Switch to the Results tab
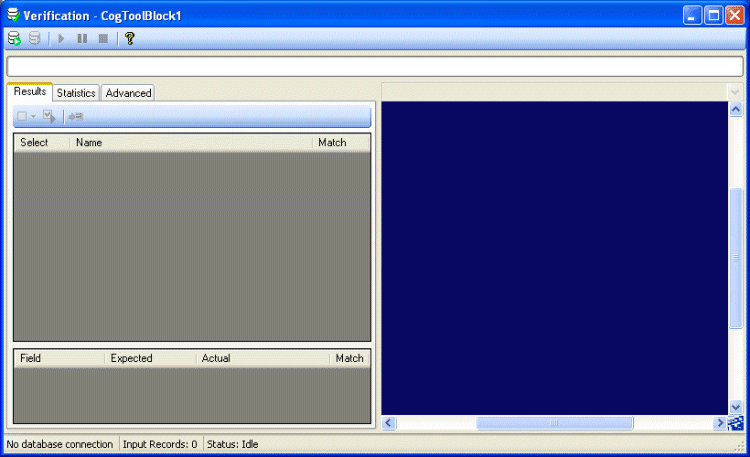The height and width of the screenshot is (457, 750). click(30, 91)
